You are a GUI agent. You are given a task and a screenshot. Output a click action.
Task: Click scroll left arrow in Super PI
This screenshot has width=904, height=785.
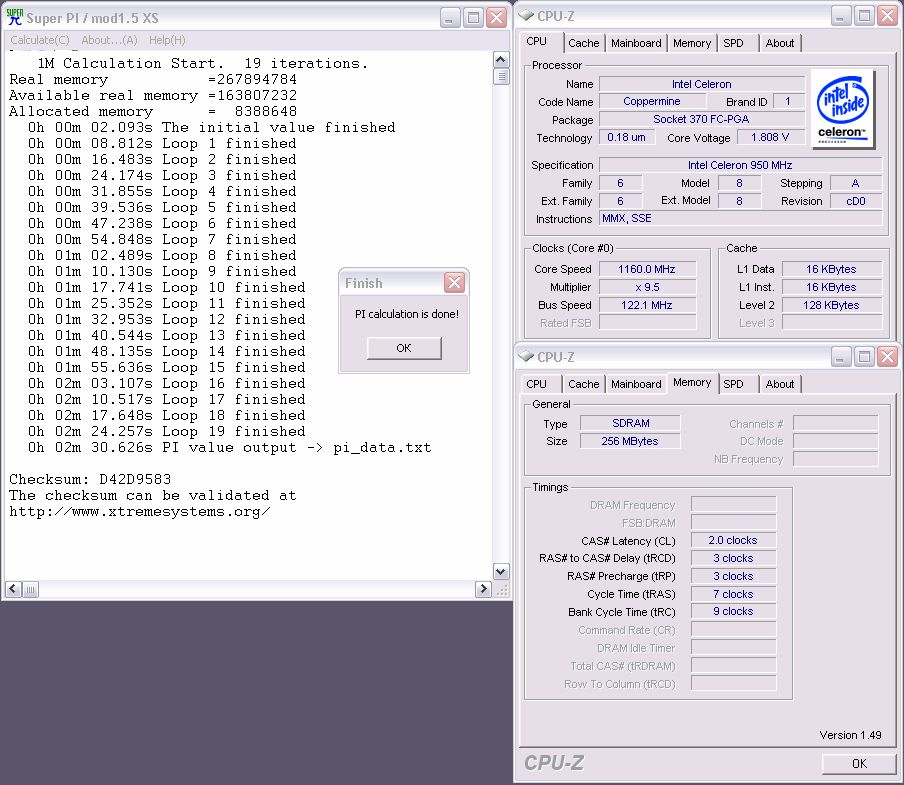(13, 589)
